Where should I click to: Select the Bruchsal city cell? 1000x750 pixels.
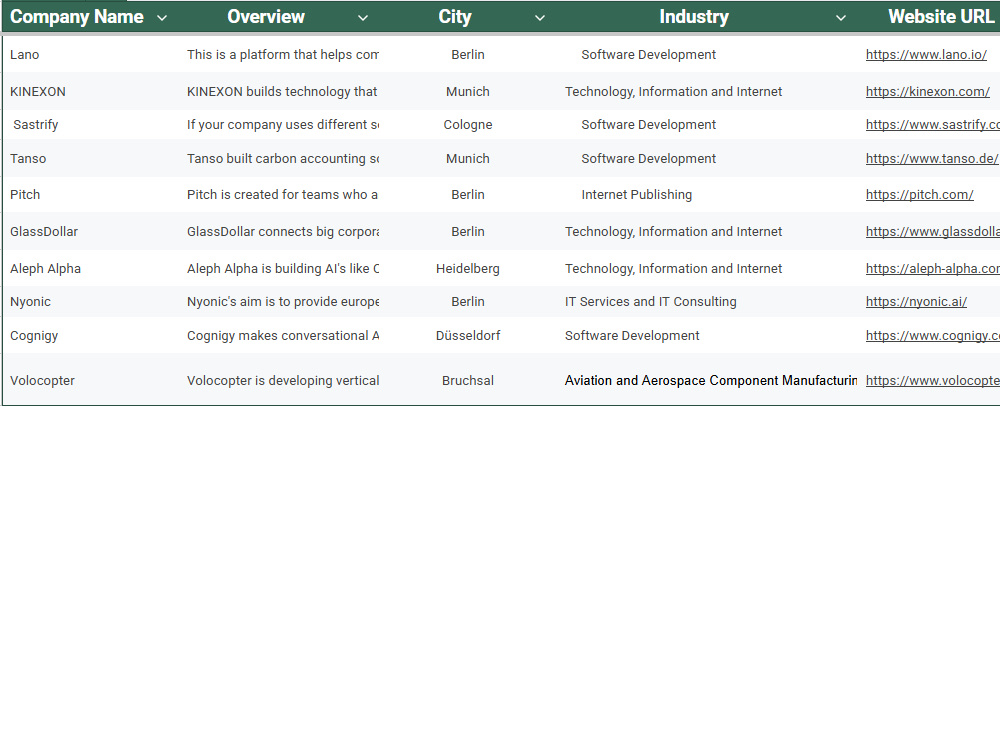[x=467, y=381]
